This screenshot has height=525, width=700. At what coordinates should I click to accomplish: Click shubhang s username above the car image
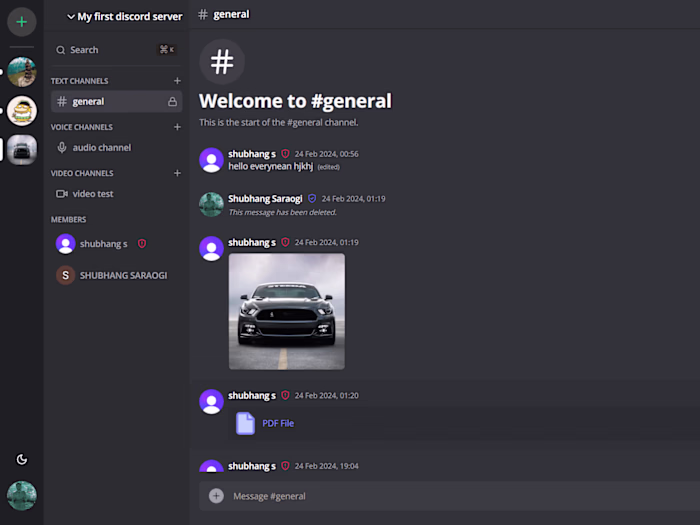[252, 242]
